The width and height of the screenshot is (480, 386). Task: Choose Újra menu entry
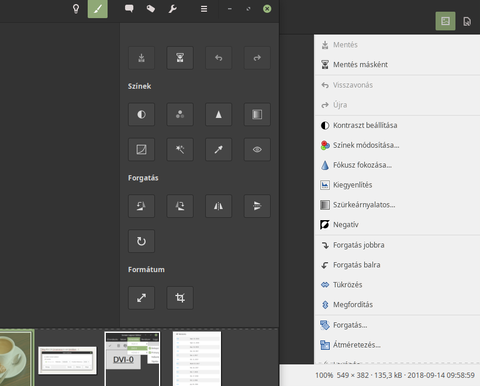click(397, 105)
